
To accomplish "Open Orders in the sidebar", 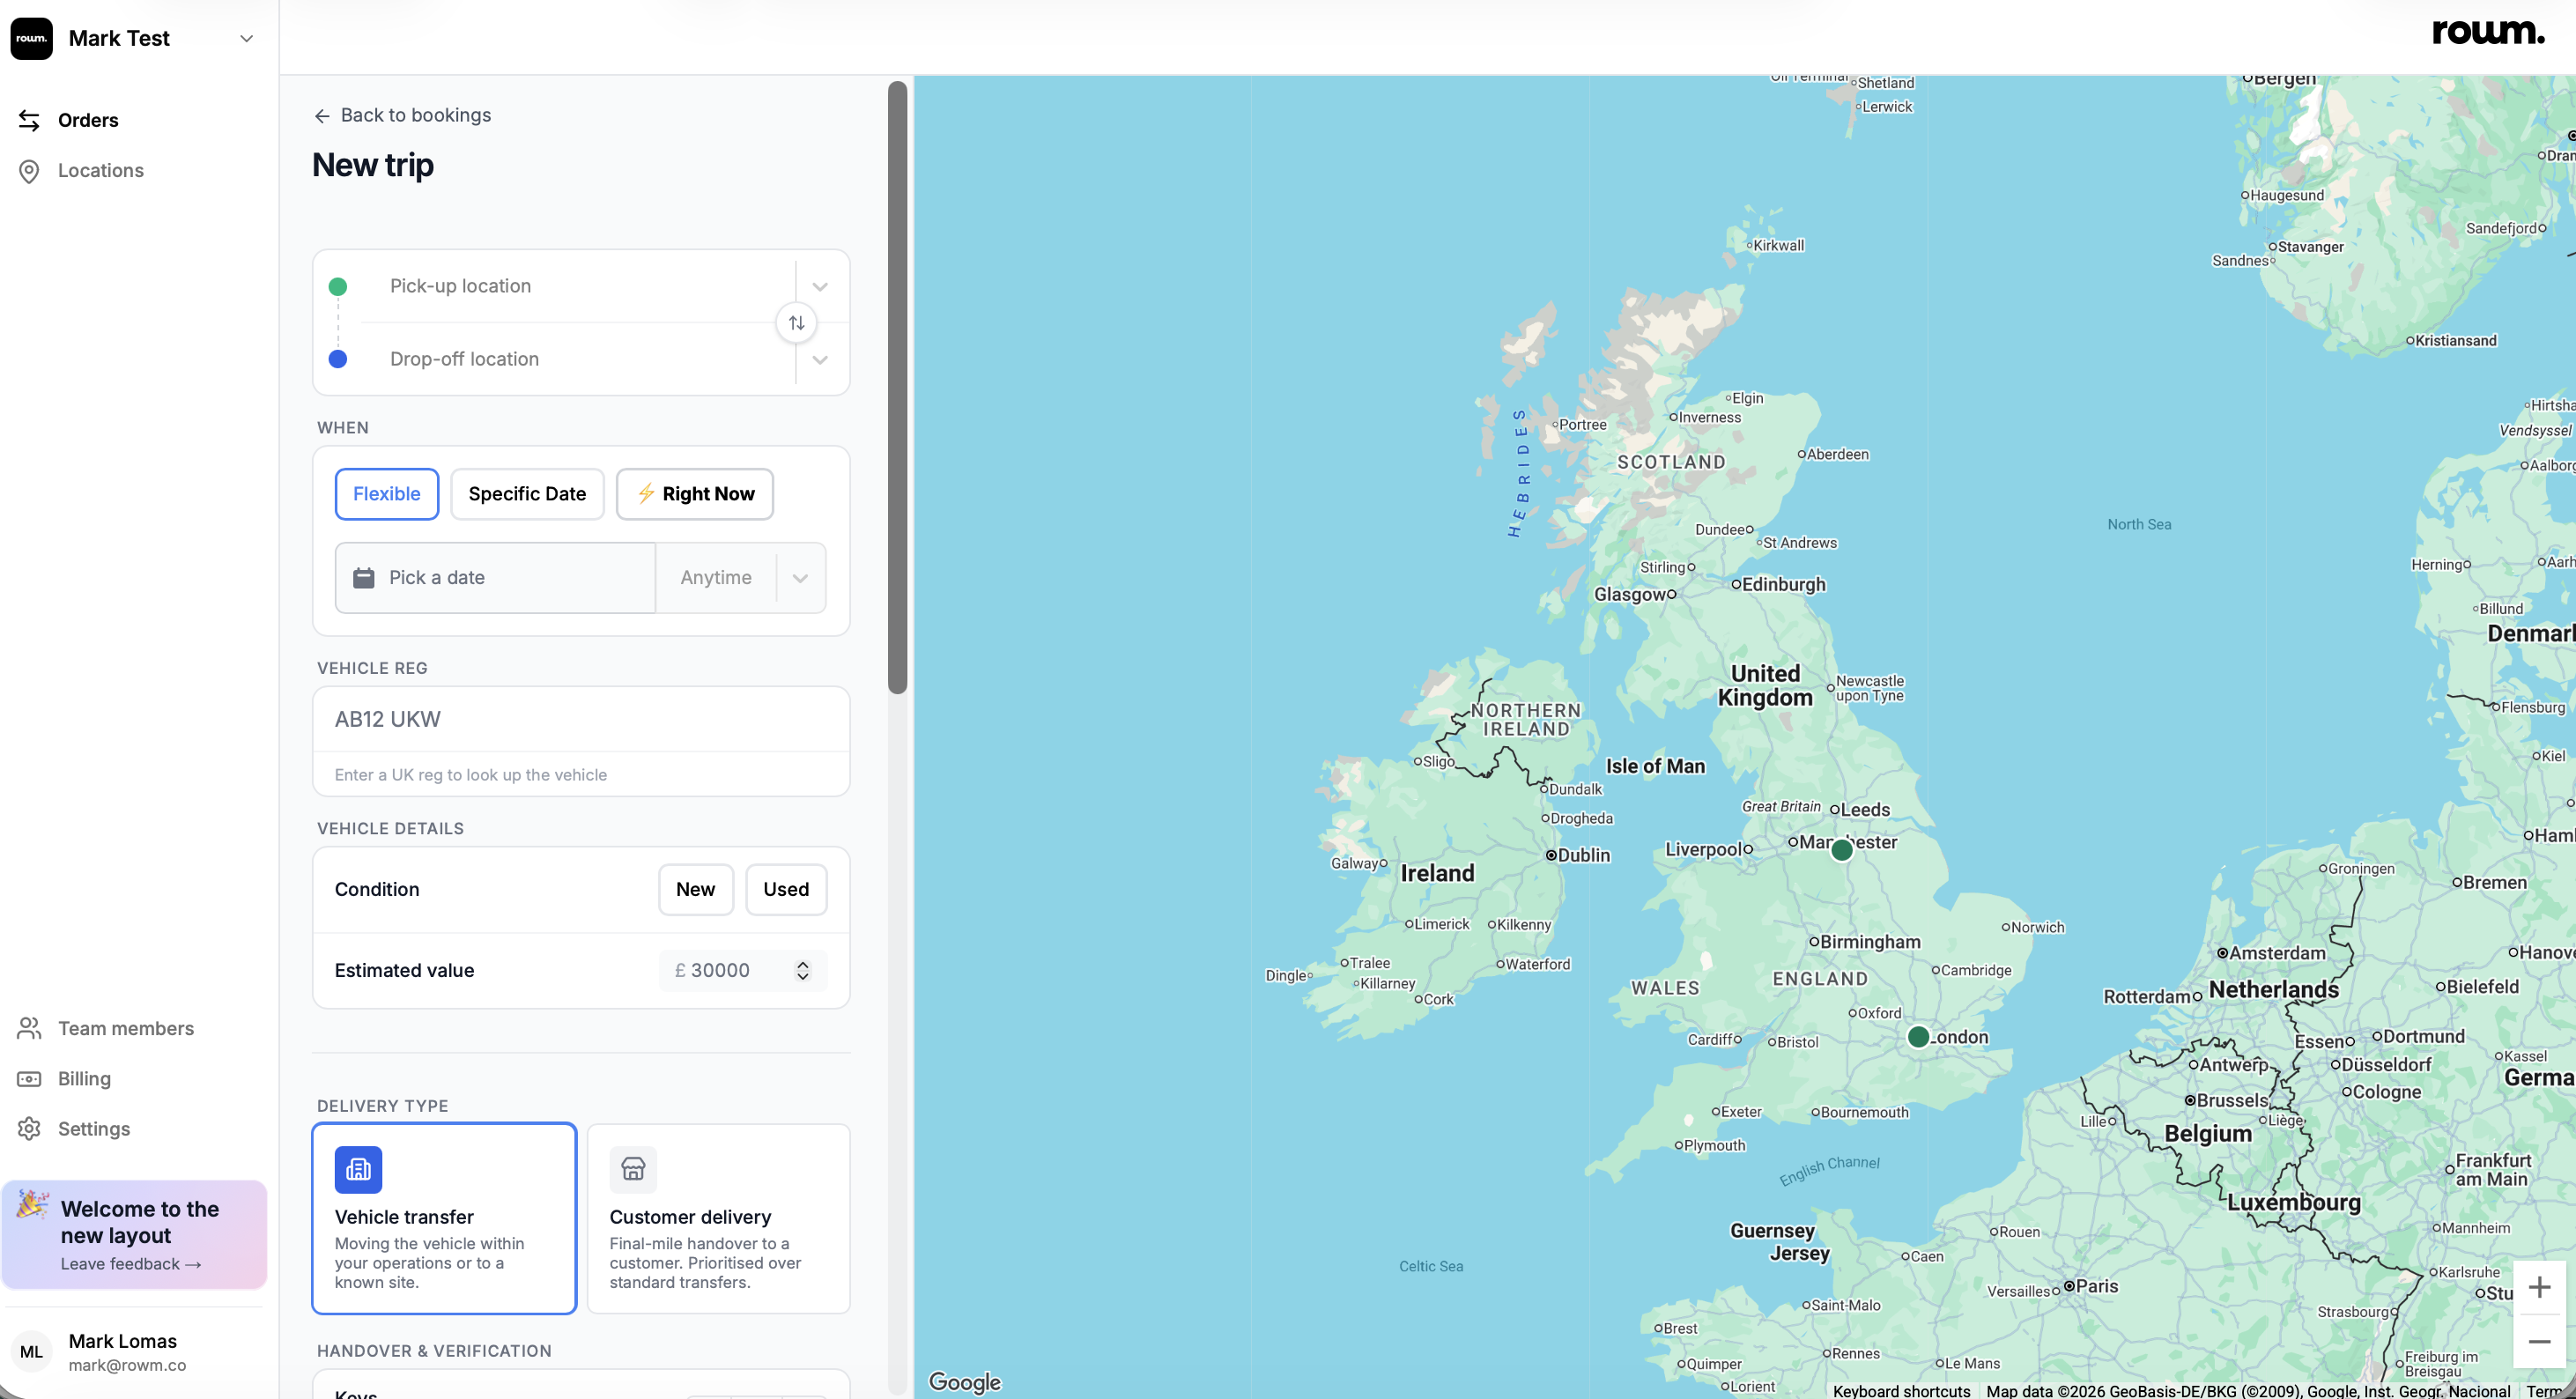I will click(x=88, y=120).
